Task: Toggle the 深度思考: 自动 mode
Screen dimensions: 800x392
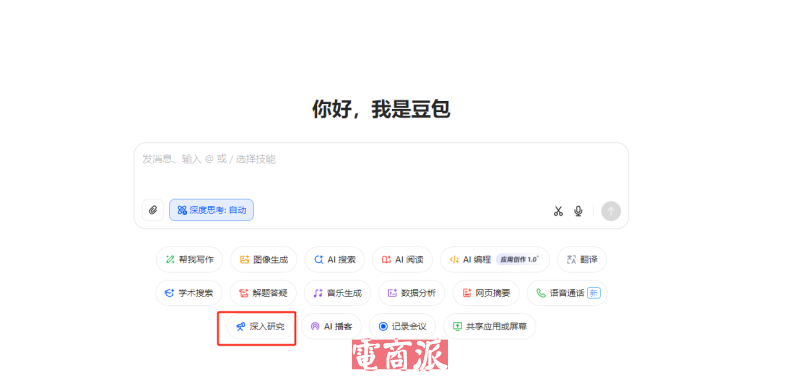Action: pos(211,210)
